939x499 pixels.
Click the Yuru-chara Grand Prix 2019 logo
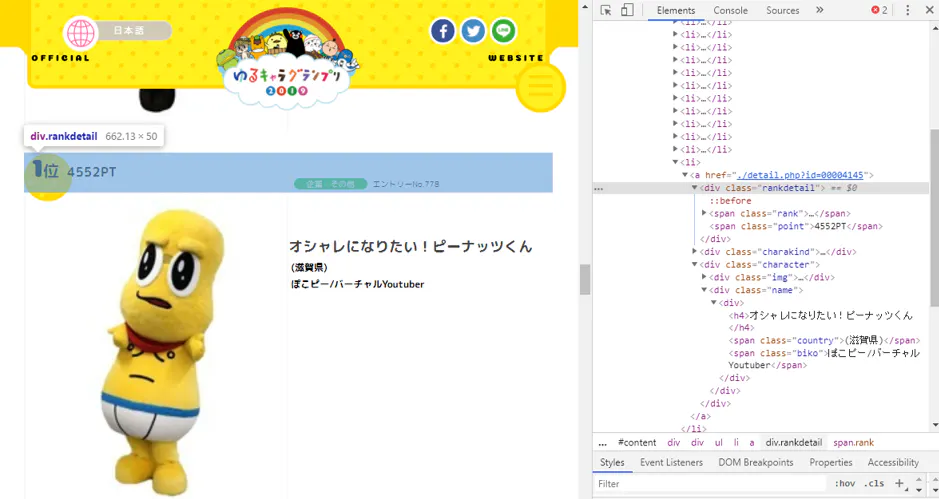287,60
